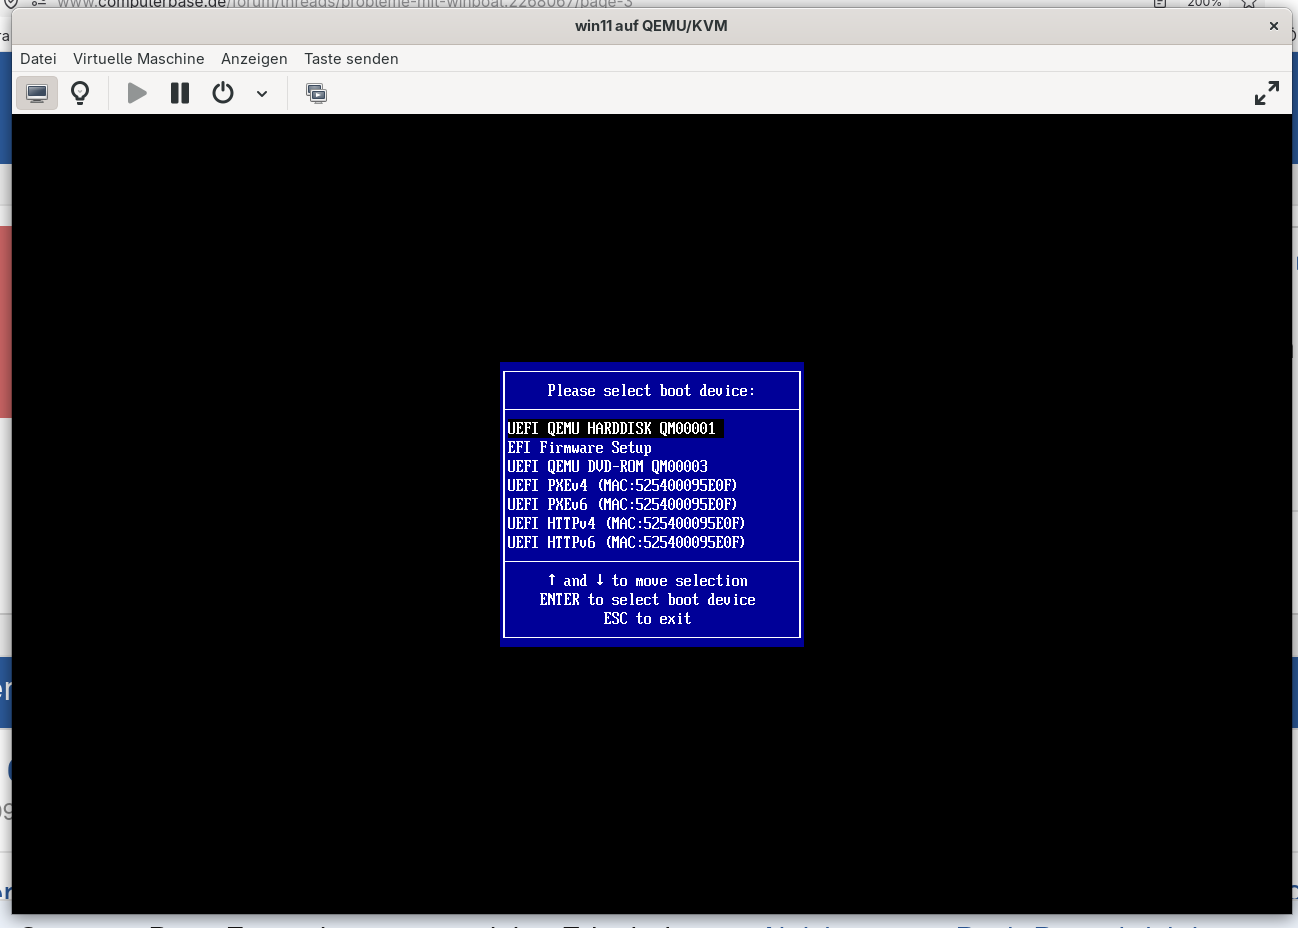Shut down the VM with power icon

tap(223, 93)
